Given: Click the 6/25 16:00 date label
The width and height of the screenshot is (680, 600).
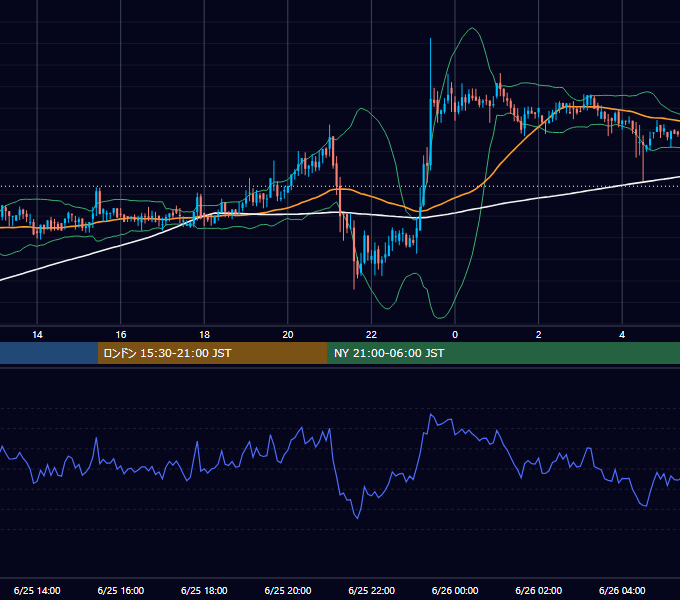Looking at the screenshot, I should pos(121,590).
